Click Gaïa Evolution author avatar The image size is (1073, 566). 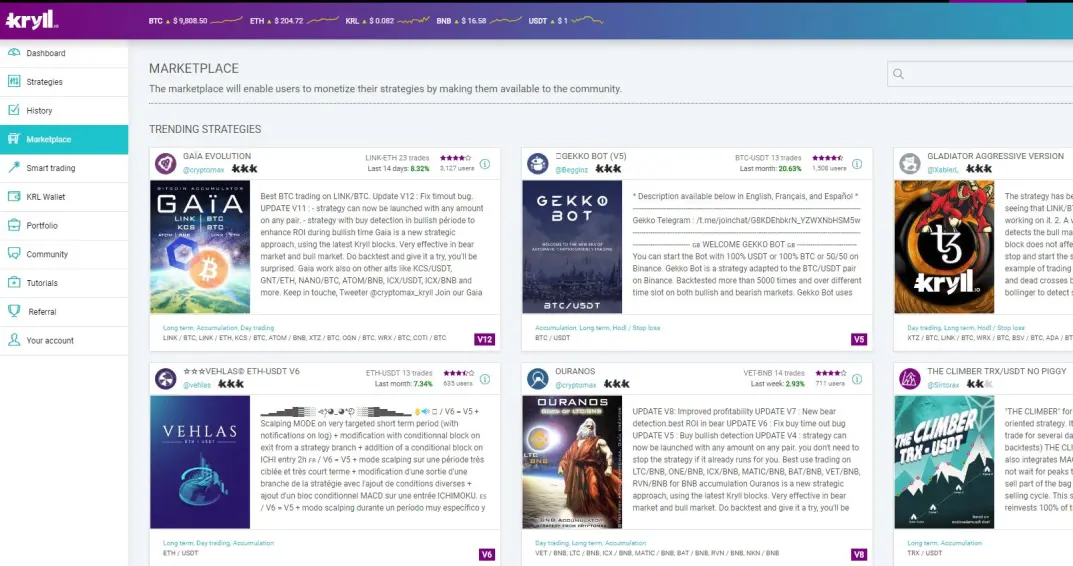(x=166, y=164)
